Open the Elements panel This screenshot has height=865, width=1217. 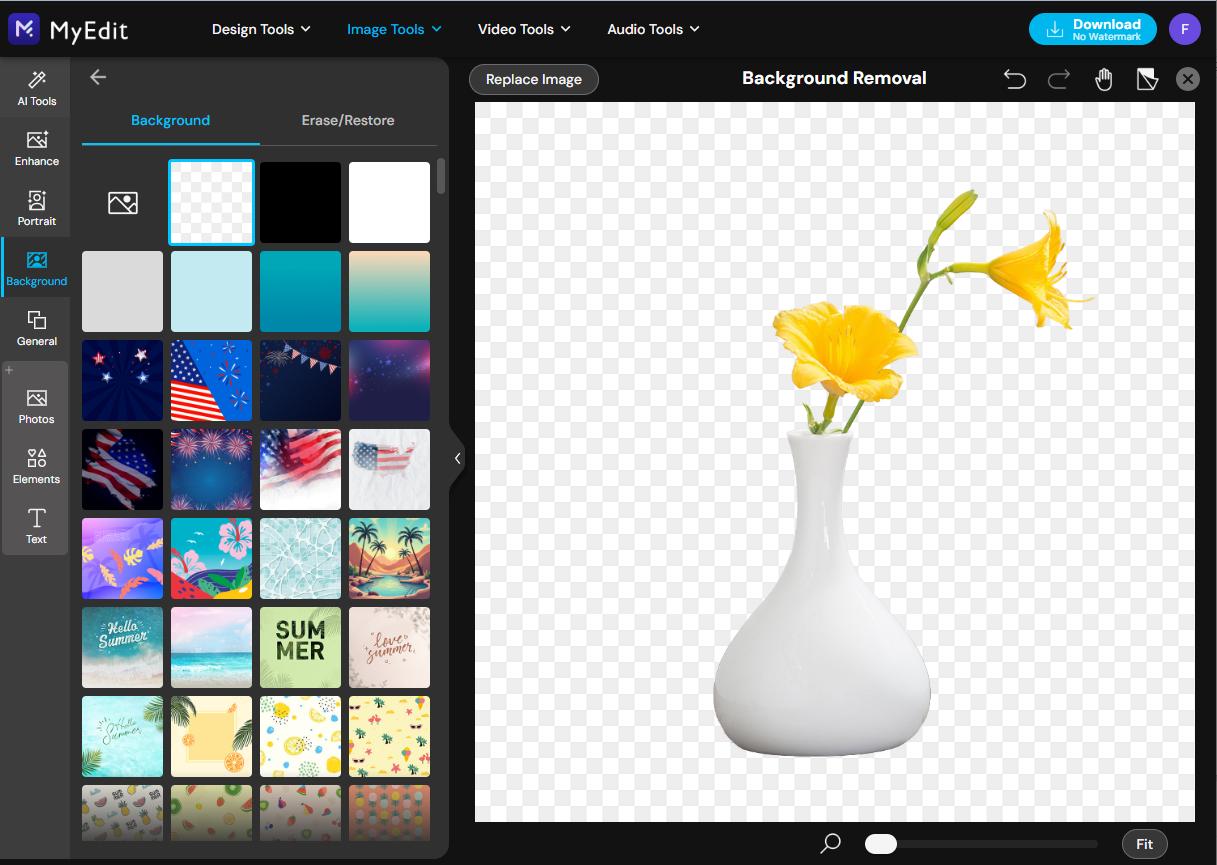35,465
